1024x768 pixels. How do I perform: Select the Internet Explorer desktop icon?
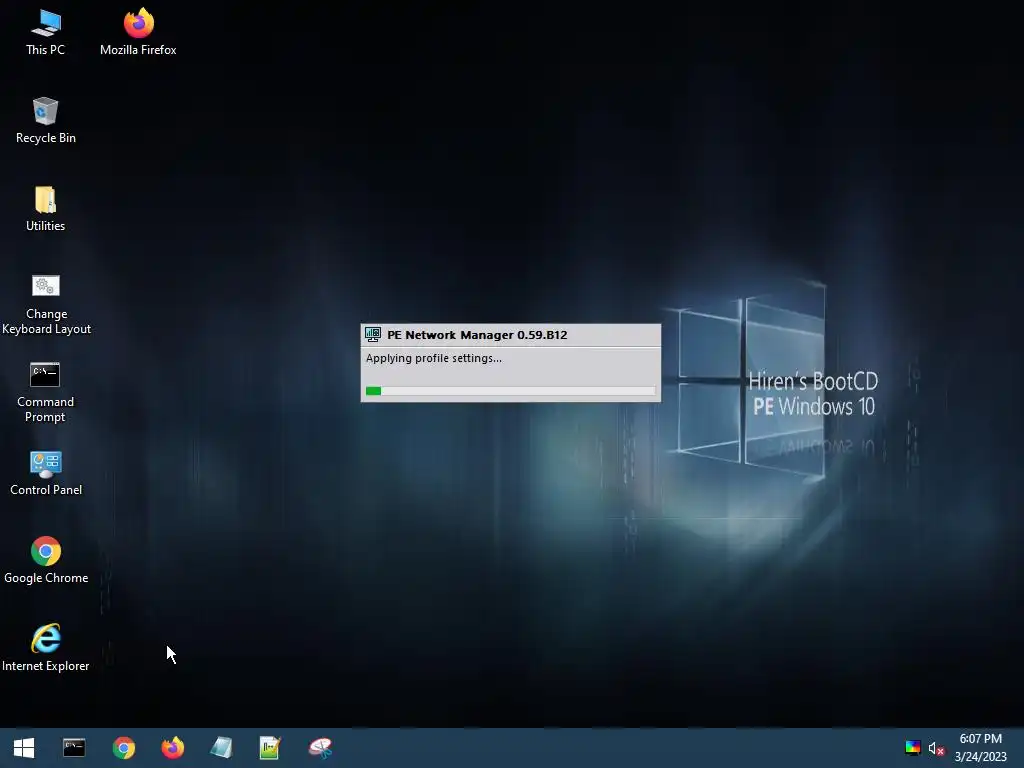(x=46, y=648)
